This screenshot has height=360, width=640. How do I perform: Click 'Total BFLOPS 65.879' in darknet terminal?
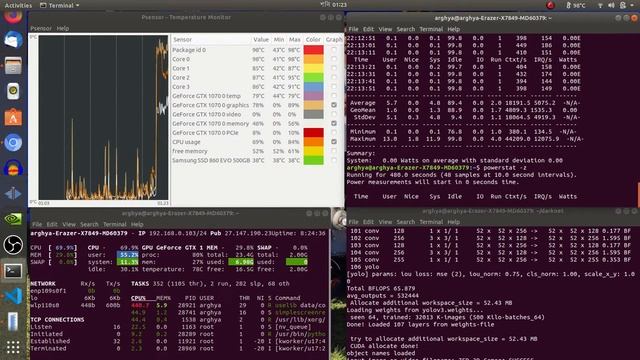[381, 289]
